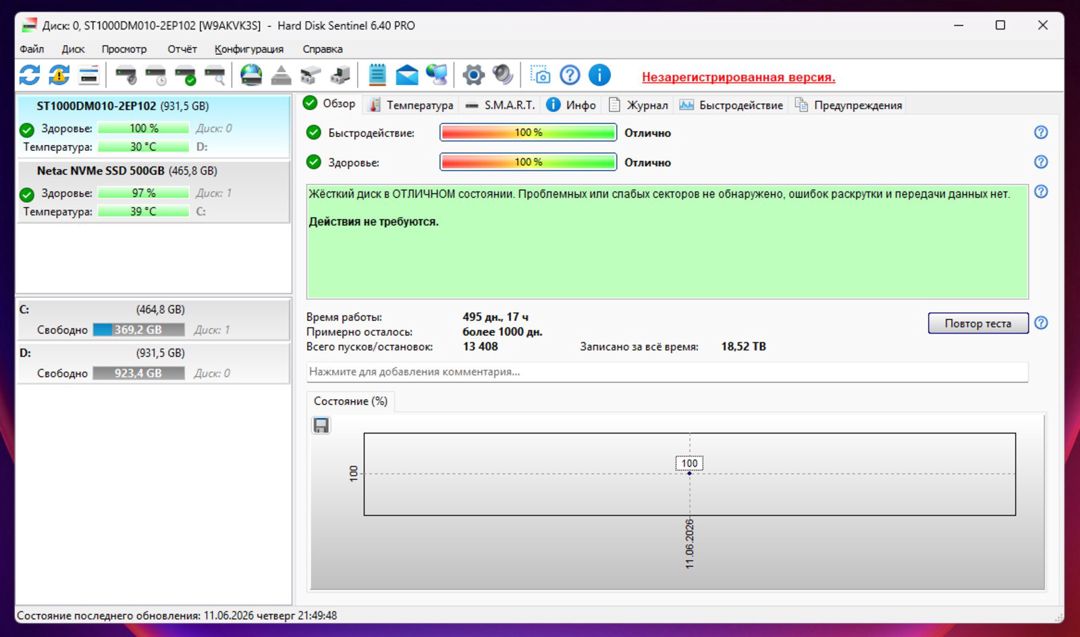Screen dimensions: 1080x637
Task: Click the blue envelope email icon
Action: (x=406, y=75)
